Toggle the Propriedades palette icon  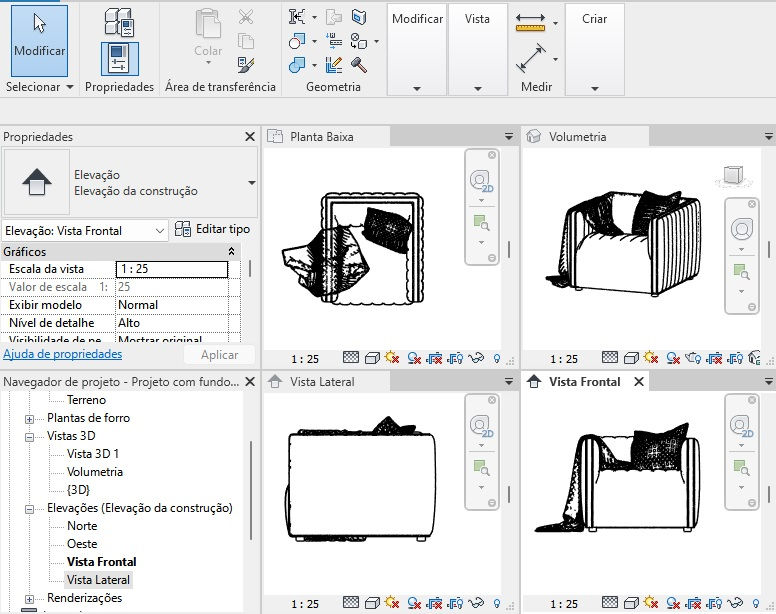pyautogui.click(x=119, y=58)
